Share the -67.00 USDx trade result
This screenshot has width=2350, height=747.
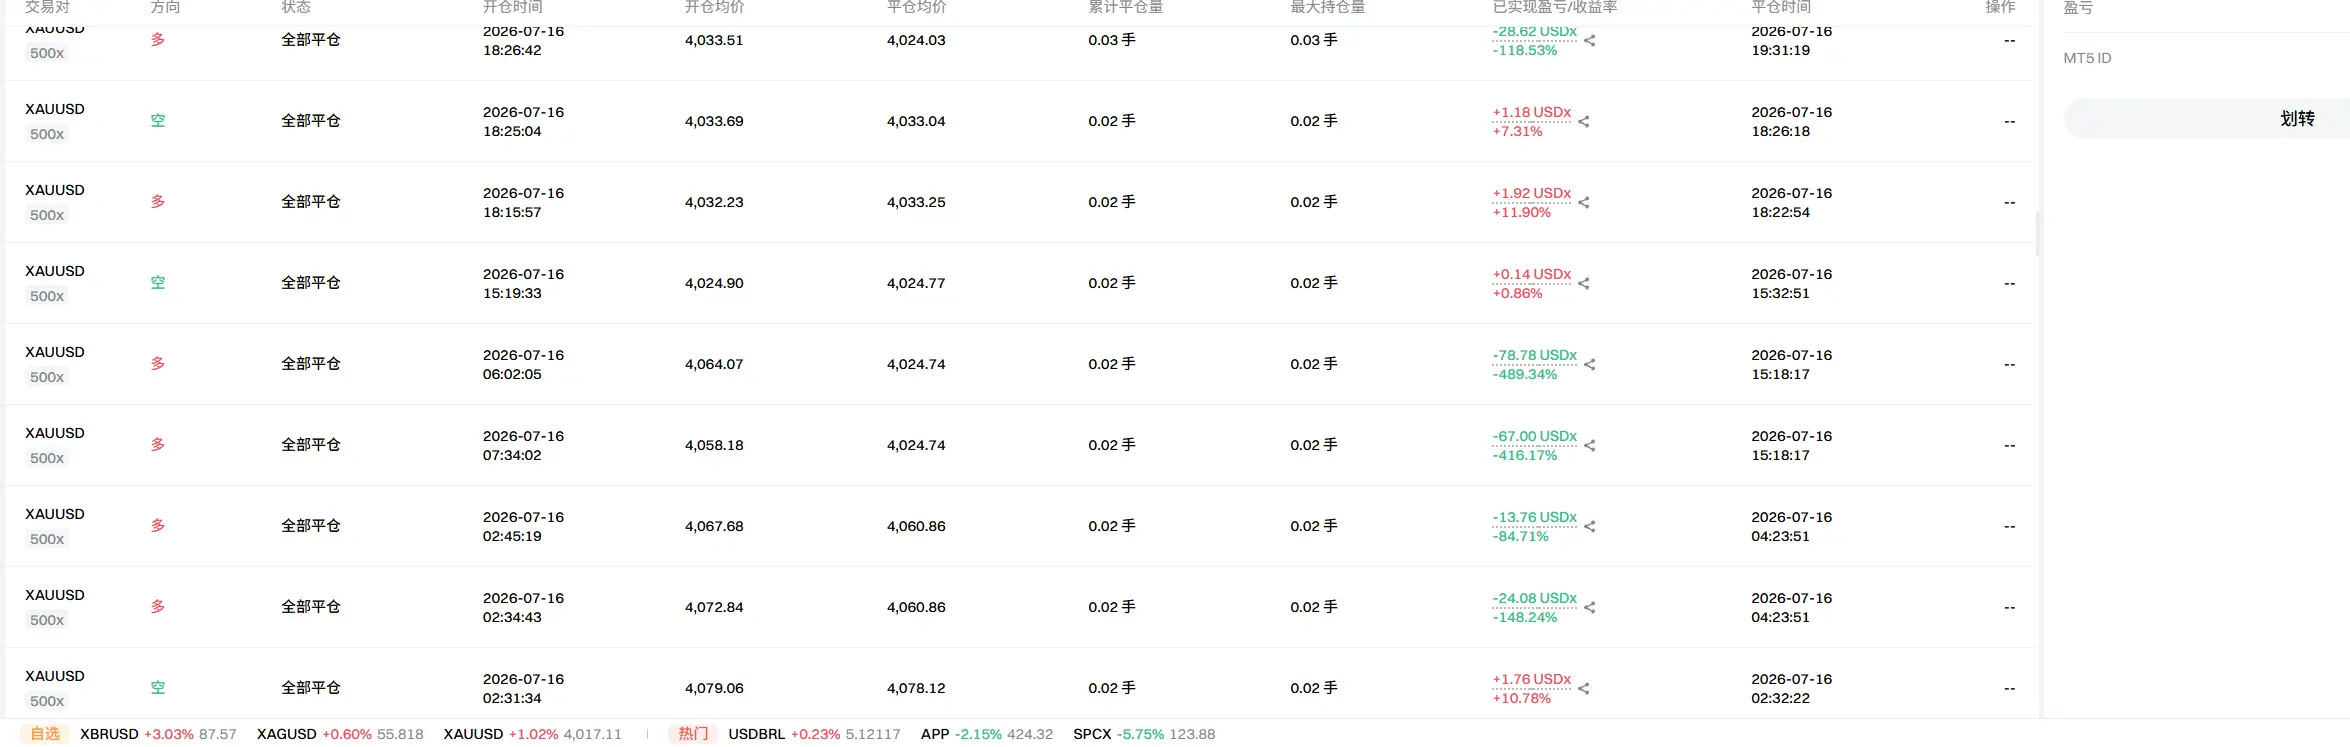[1590, 446]
